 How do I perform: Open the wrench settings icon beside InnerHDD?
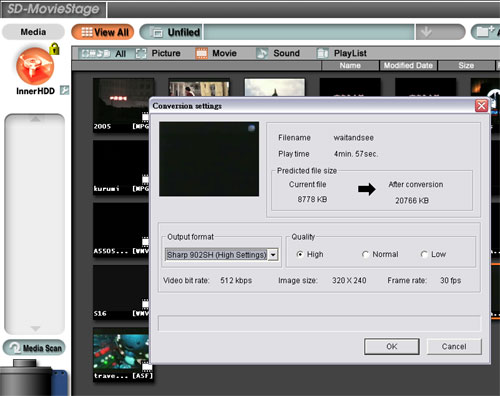click(64, 90)
